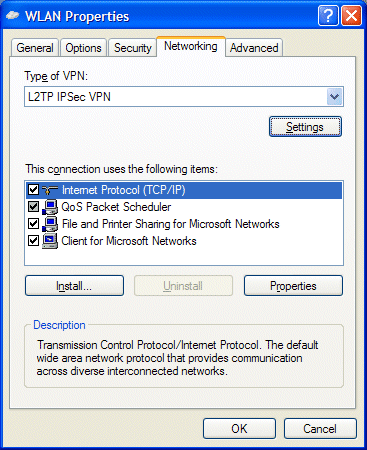Select Client for Microsoft Networks list entry

coord(129,241)
